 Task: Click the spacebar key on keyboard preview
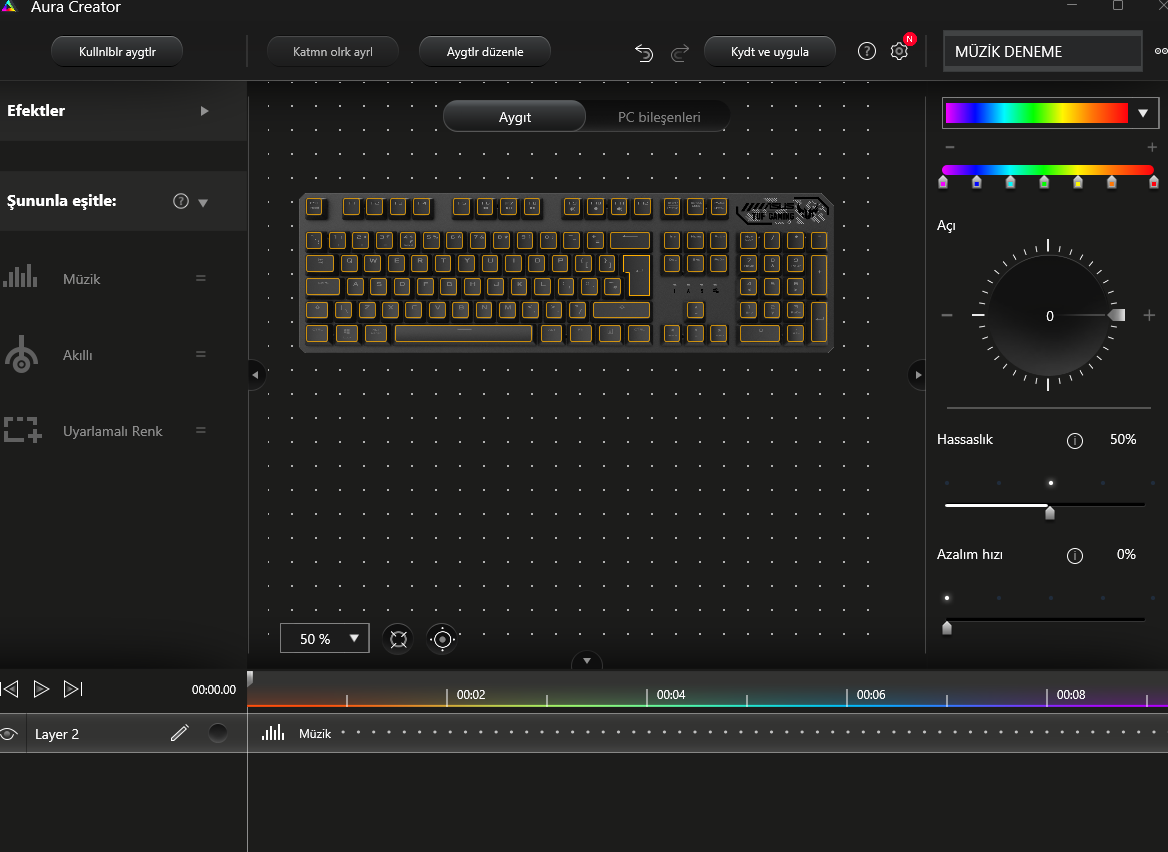coord(463,333)
